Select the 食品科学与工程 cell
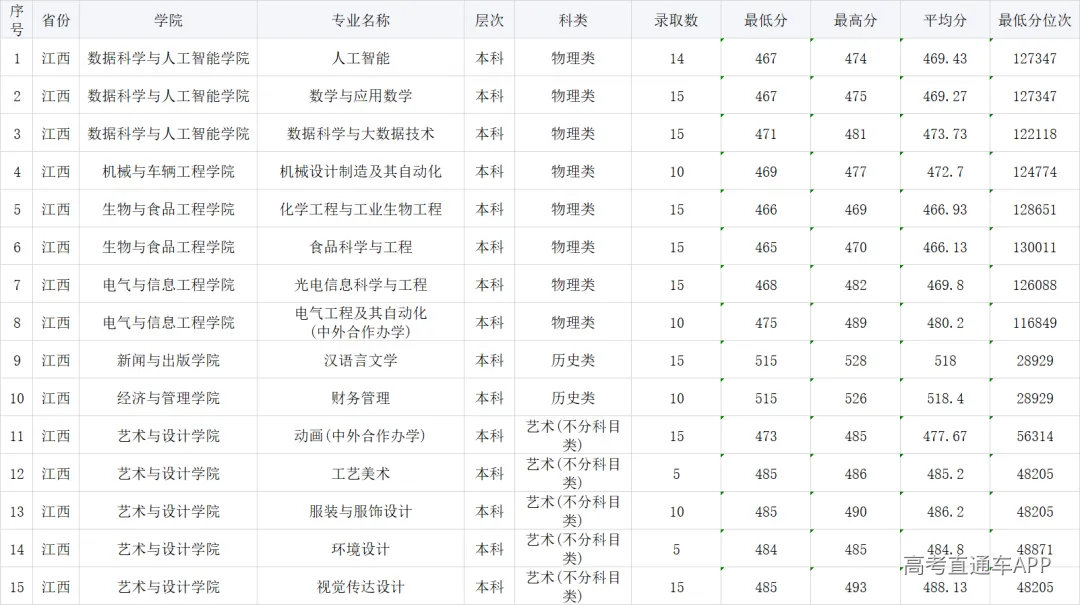Screen dimensions: 1080x605 [x=361, y=247]
